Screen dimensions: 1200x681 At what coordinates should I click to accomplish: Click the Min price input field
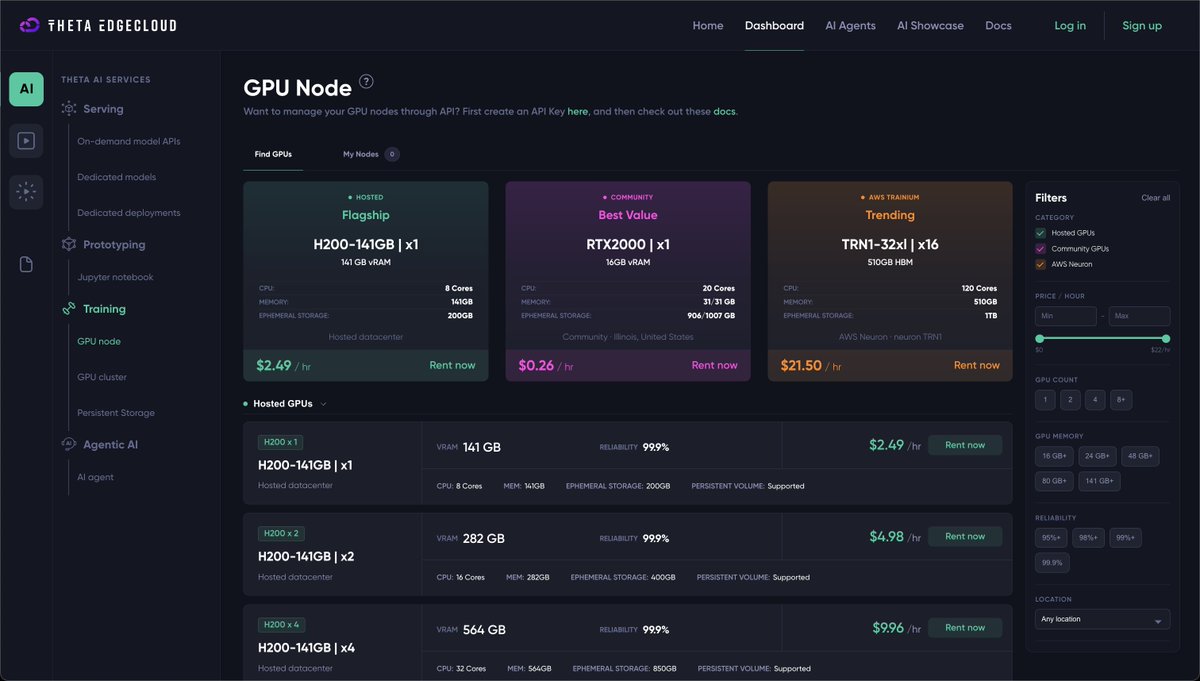click(1066, 316)
